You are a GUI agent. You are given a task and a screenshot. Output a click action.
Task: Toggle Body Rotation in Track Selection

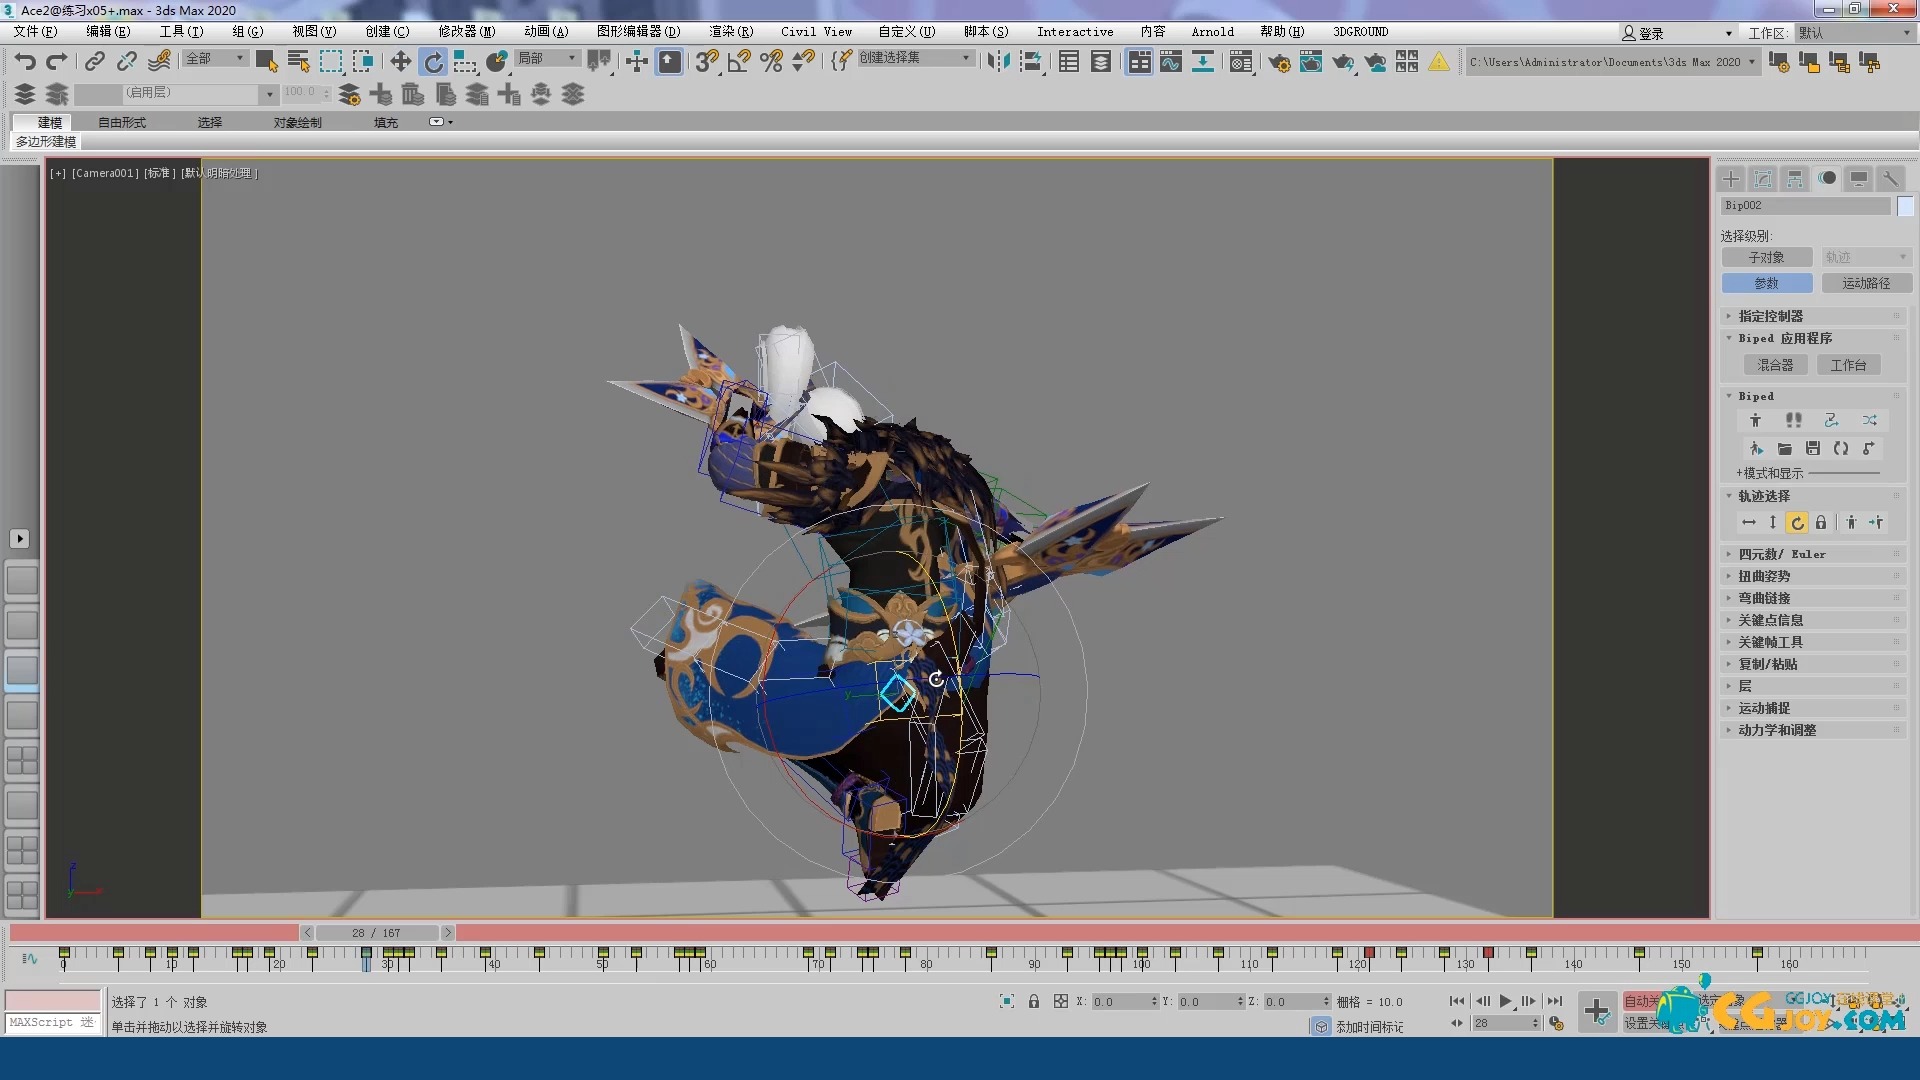(x=1797, y=523)
